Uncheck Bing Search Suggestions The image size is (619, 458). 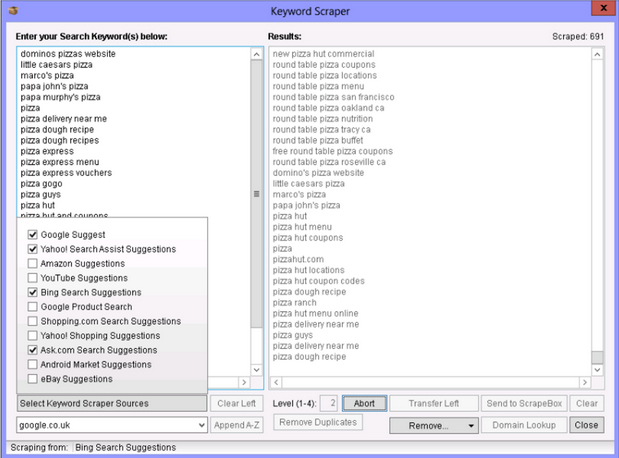(32, 292)
